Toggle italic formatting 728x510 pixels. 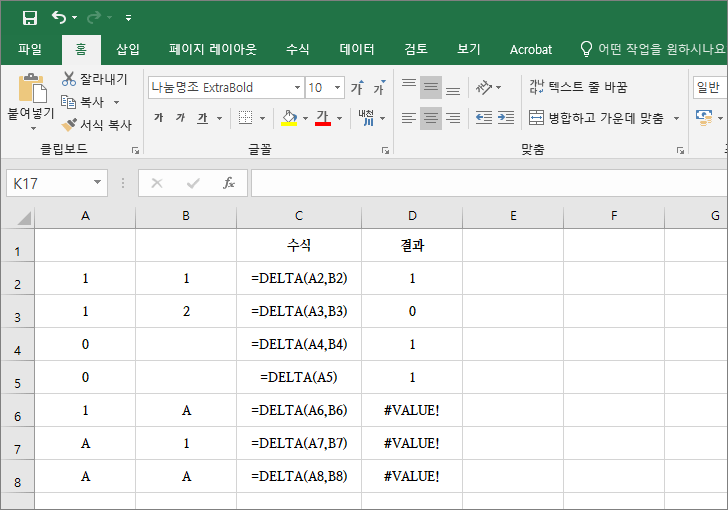pyautogui.click(x=180, y=118)
